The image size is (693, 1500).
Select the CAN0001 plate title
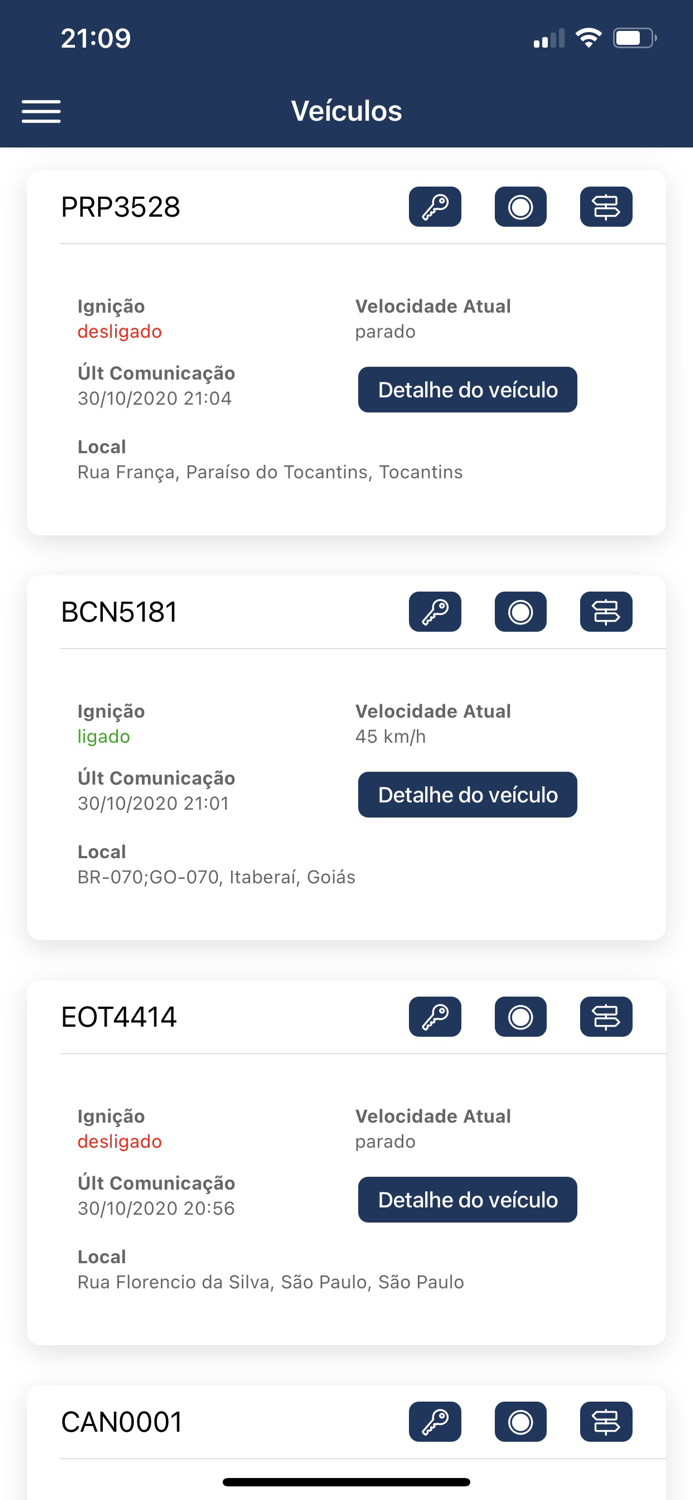[122, 1422]
